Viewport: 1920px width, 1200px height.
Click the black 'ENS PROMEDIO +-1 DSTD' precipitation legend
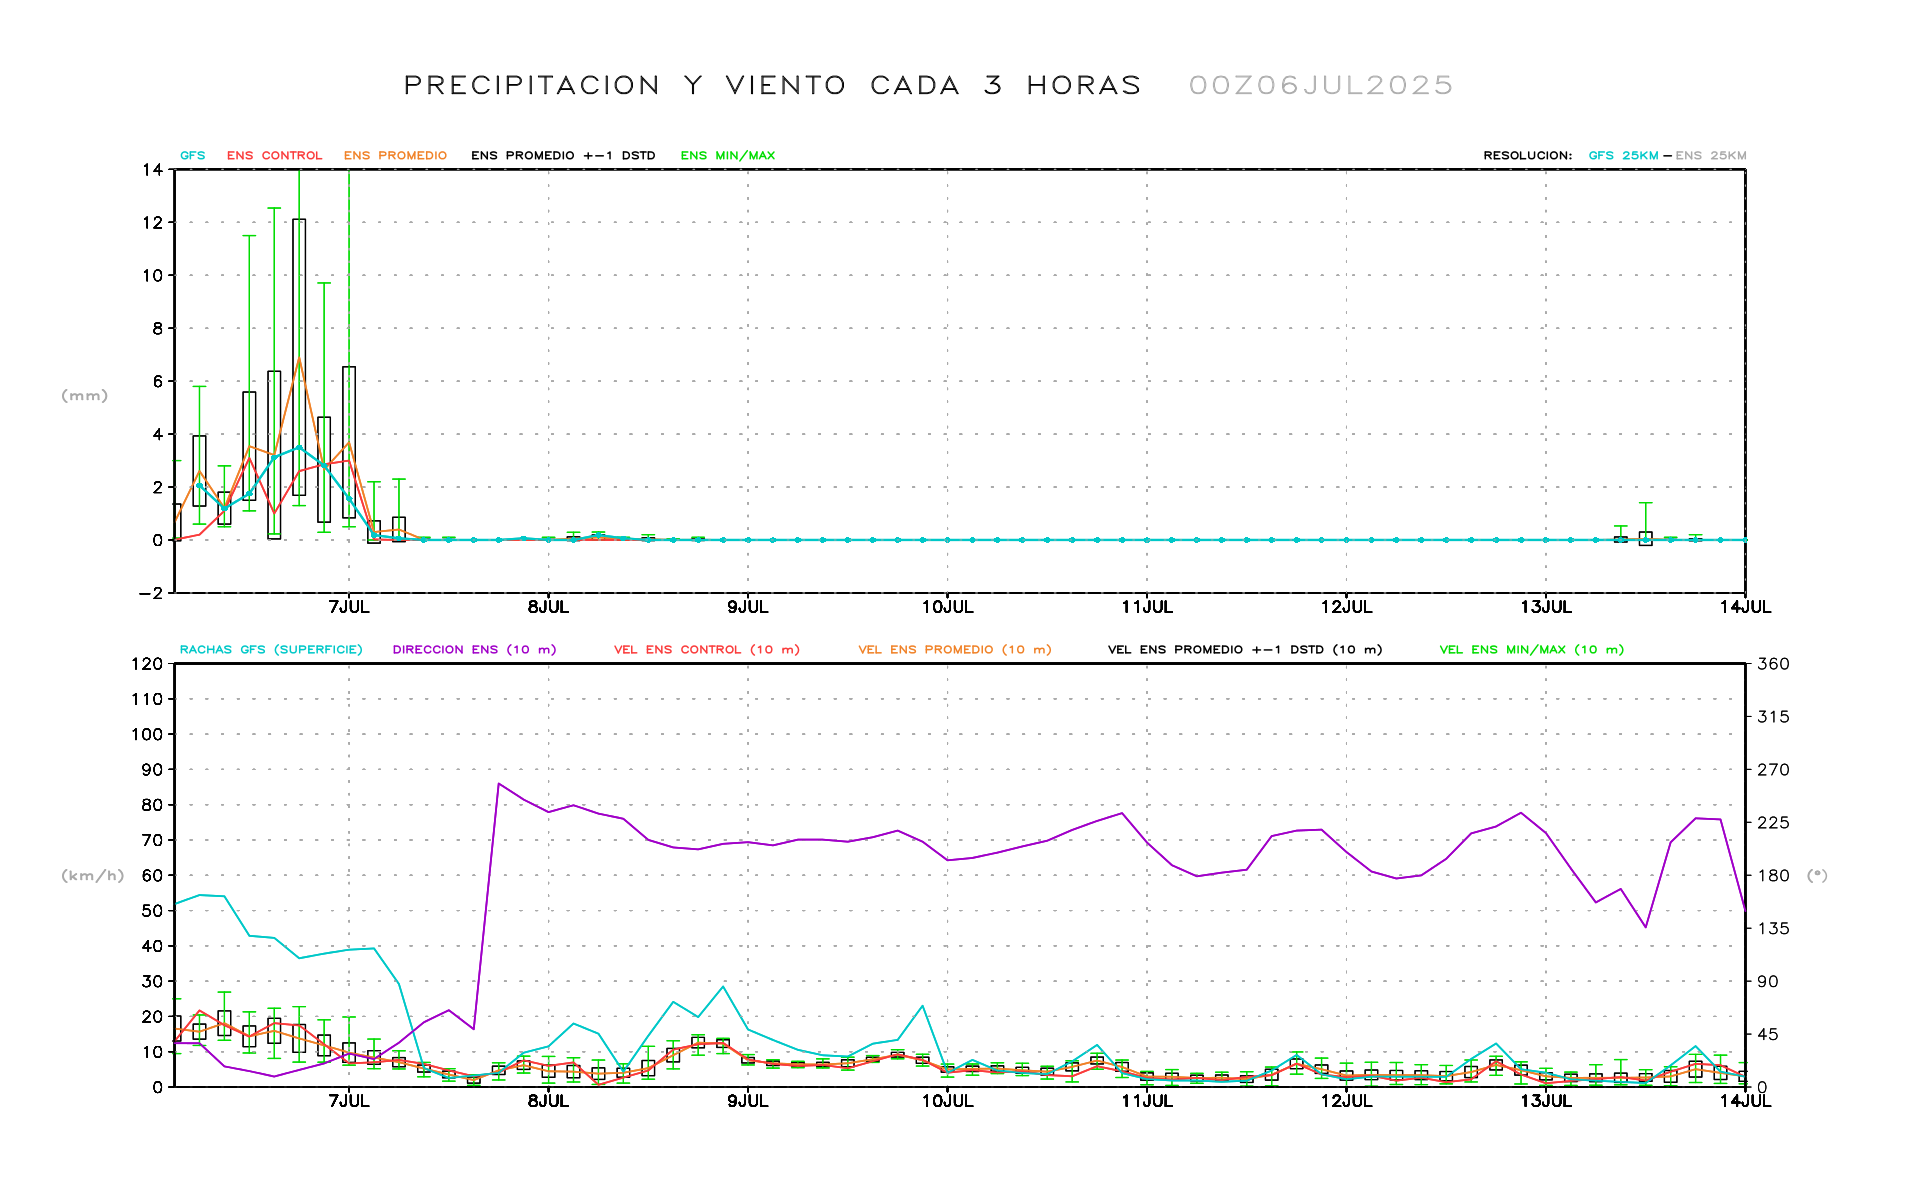[x=563, y=155]
